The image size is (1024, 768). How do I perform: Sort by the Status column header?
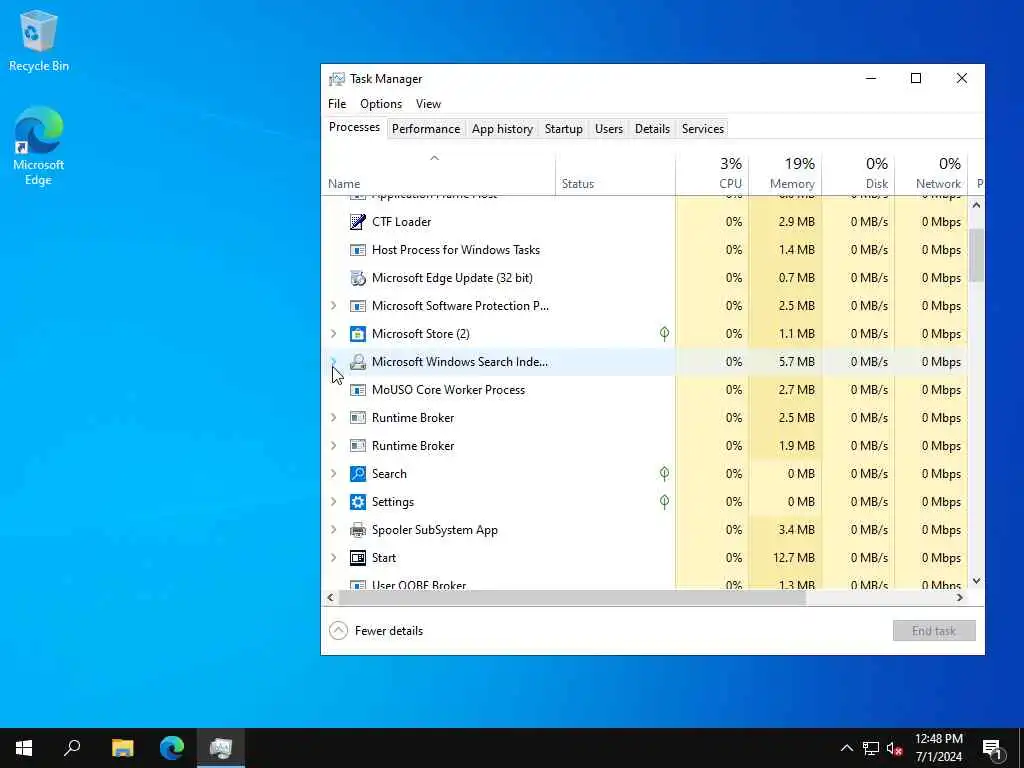click(x=615, y=174)
